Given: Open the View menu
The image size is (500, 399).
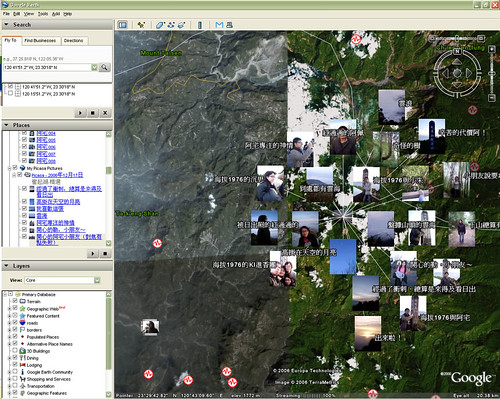Looking at the screenshot, I should tap(29, 14).
